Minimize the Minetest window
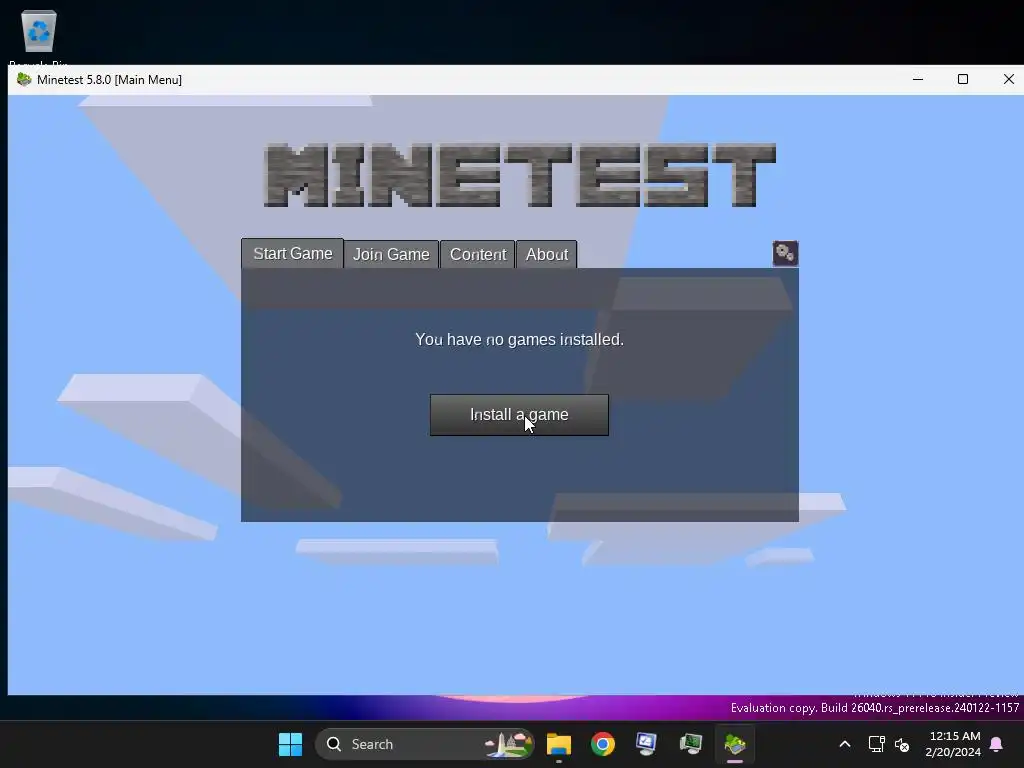Screen dimensions: 1024x768 [x=918, y=80]
